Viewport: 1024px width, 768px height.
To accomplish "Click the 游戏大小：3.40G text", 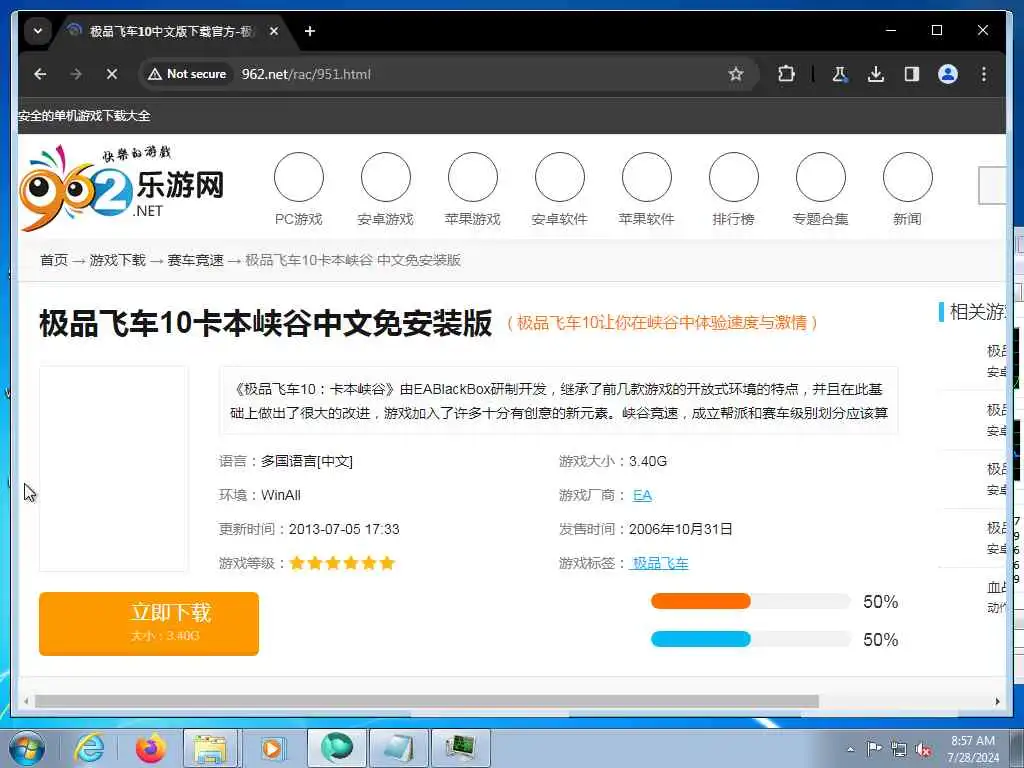I will point(613,461).
